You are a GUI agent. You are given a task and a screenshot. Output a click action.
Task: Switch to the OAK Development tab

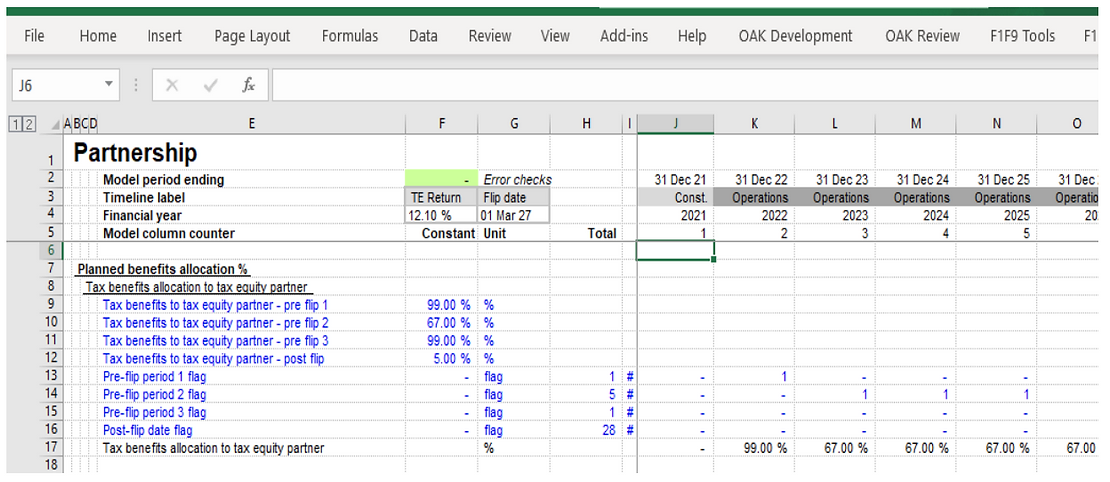pyautogui.click(x=795, y=36)
